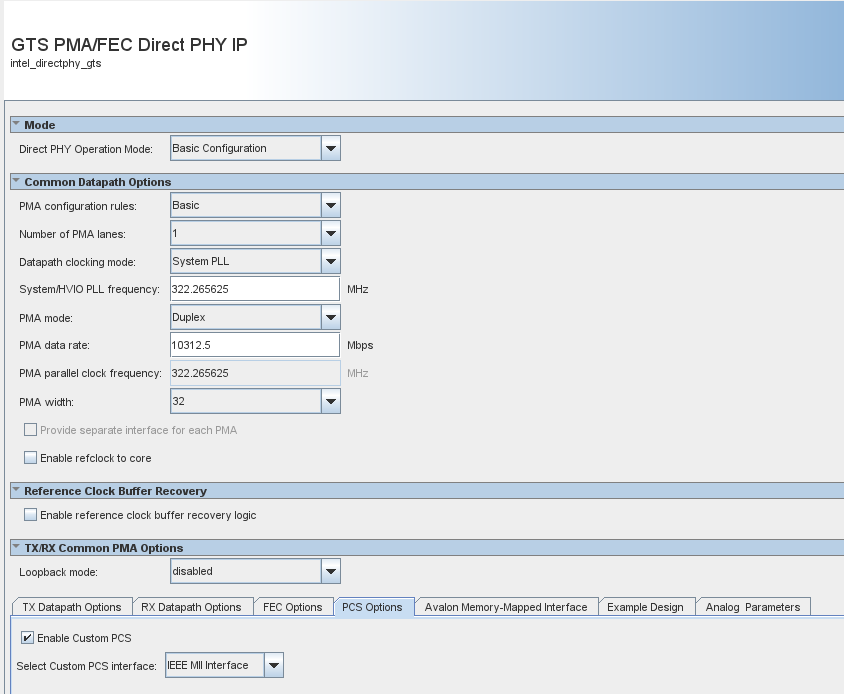Click the PMA mode label

click(46, 318)
